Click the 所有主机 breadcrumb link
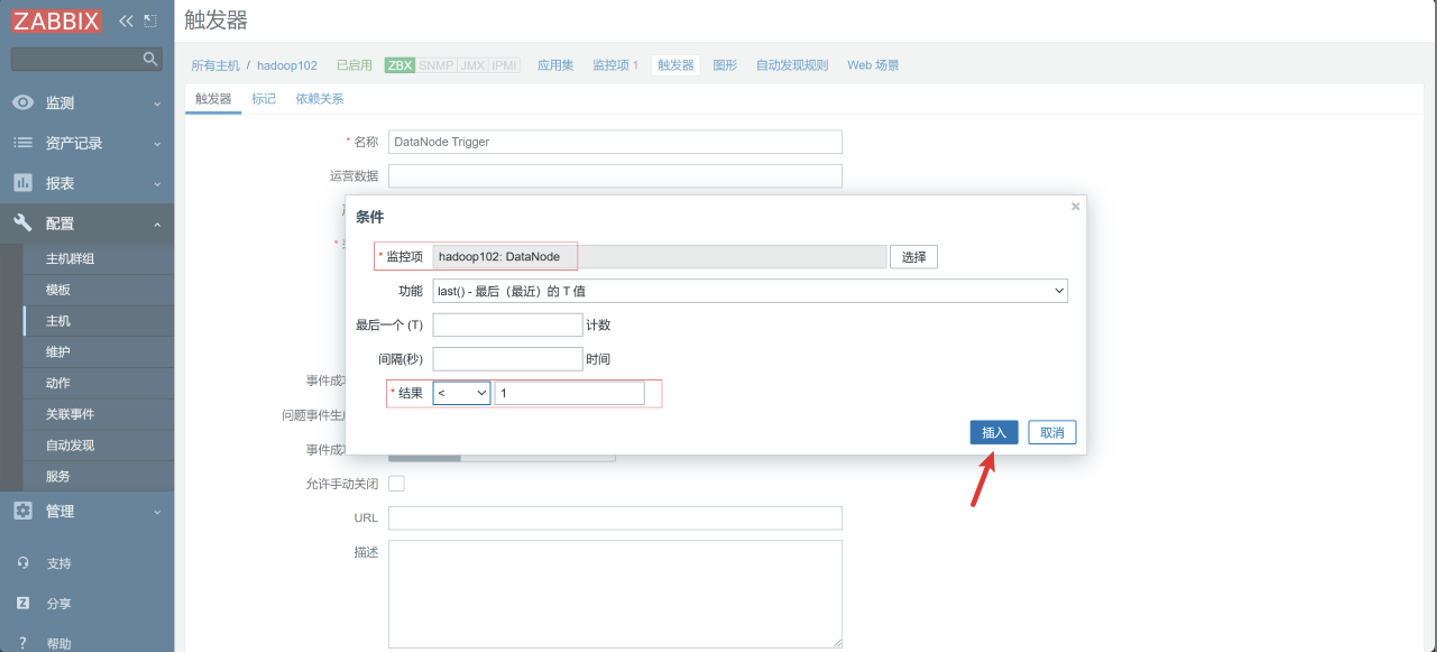The height and width of the screenshot is (652, 1437). [216, 65]
